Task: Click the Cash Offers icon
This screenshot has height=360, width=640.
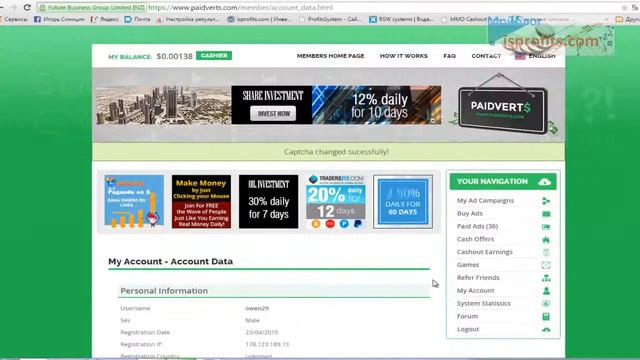Action: point(546,240)
